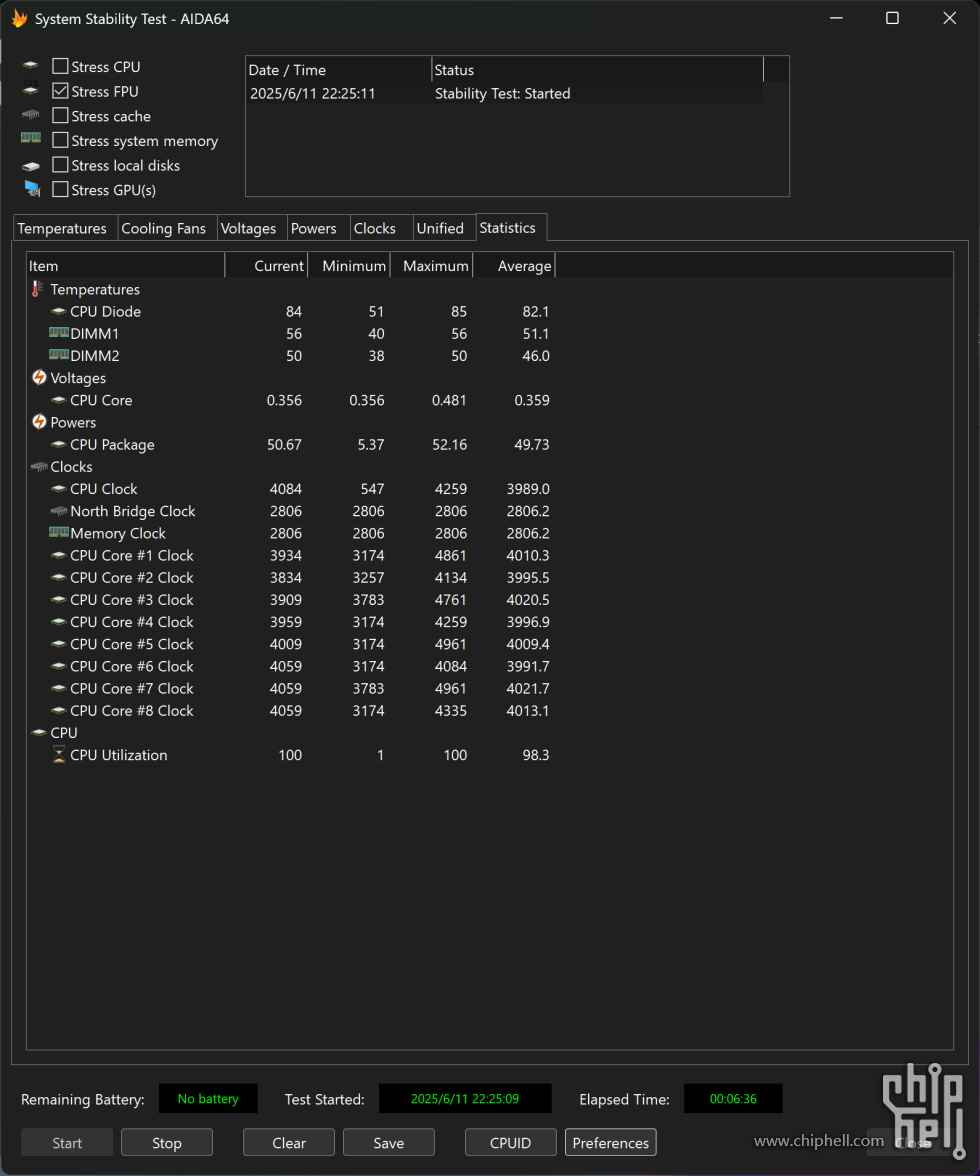The width and height of the screenshot is (980, 1176).
Task: Select the CPU Core #2 Clock row
Action: (x=289, y=578)
